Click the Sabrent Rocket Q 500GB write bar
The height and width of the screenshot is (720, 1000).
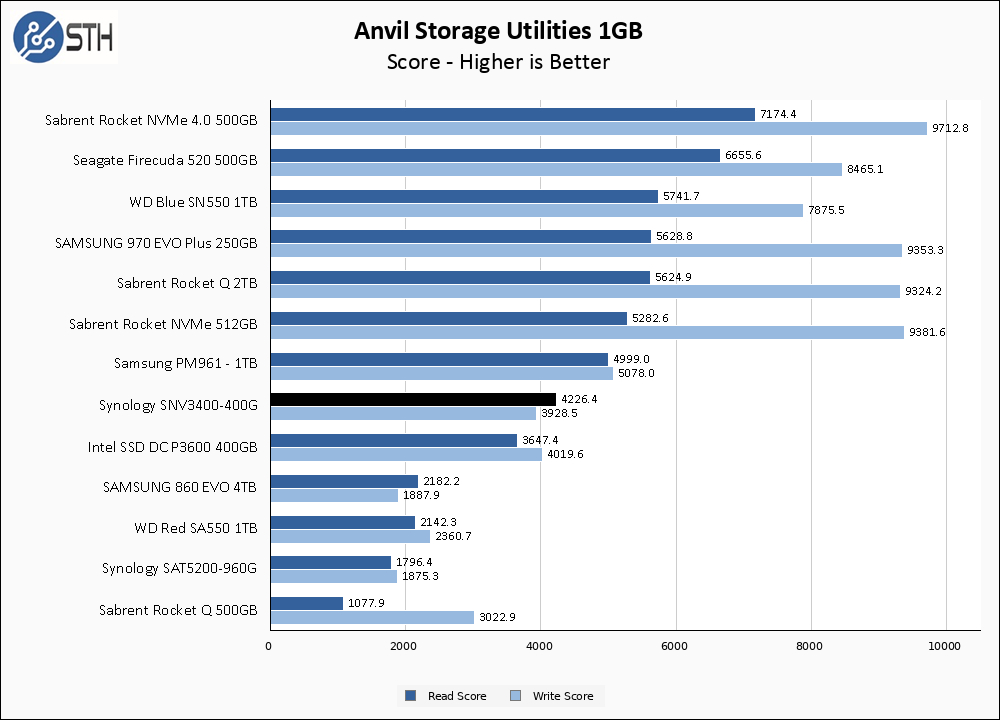(x=371, y=617)
